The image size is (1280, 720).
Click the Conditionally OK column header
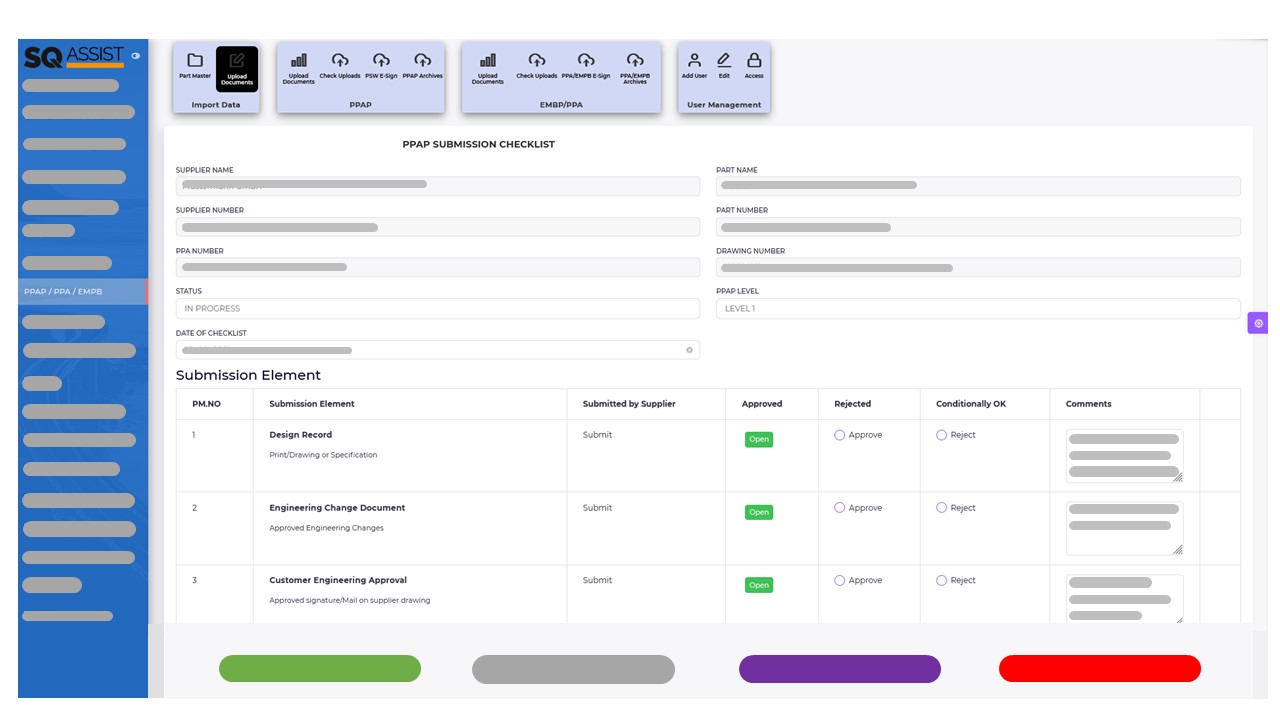(971, 404)
